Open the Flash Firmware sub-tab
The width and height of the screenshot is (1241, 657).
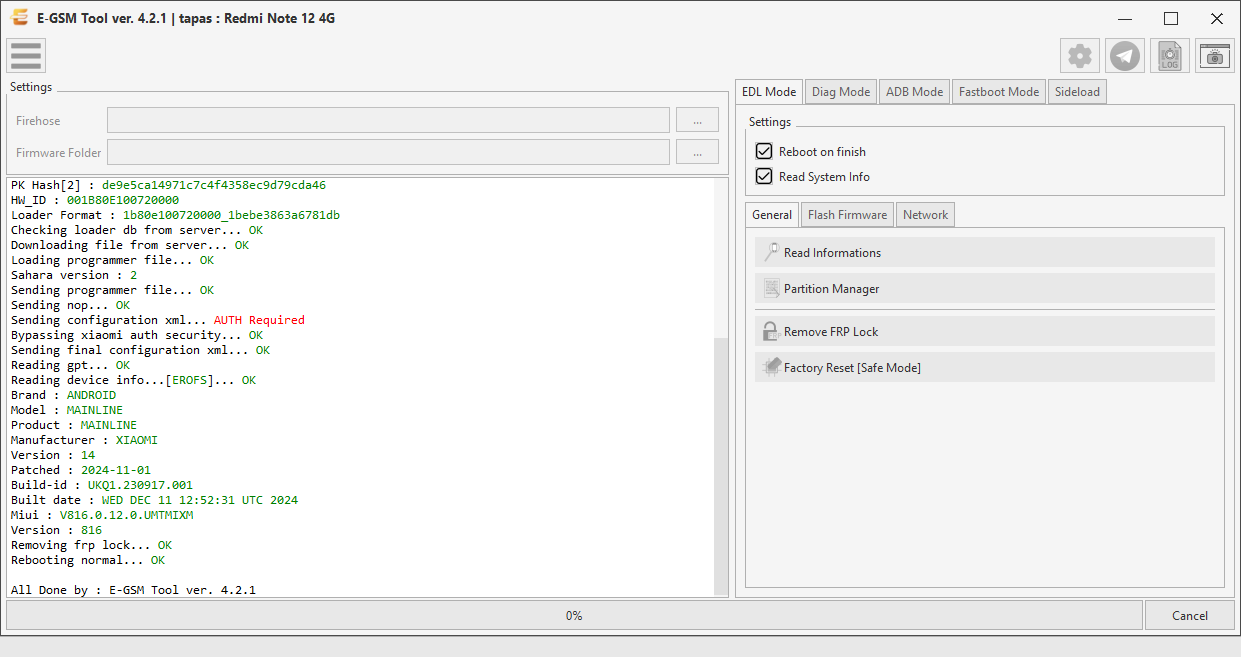(847, 215)
